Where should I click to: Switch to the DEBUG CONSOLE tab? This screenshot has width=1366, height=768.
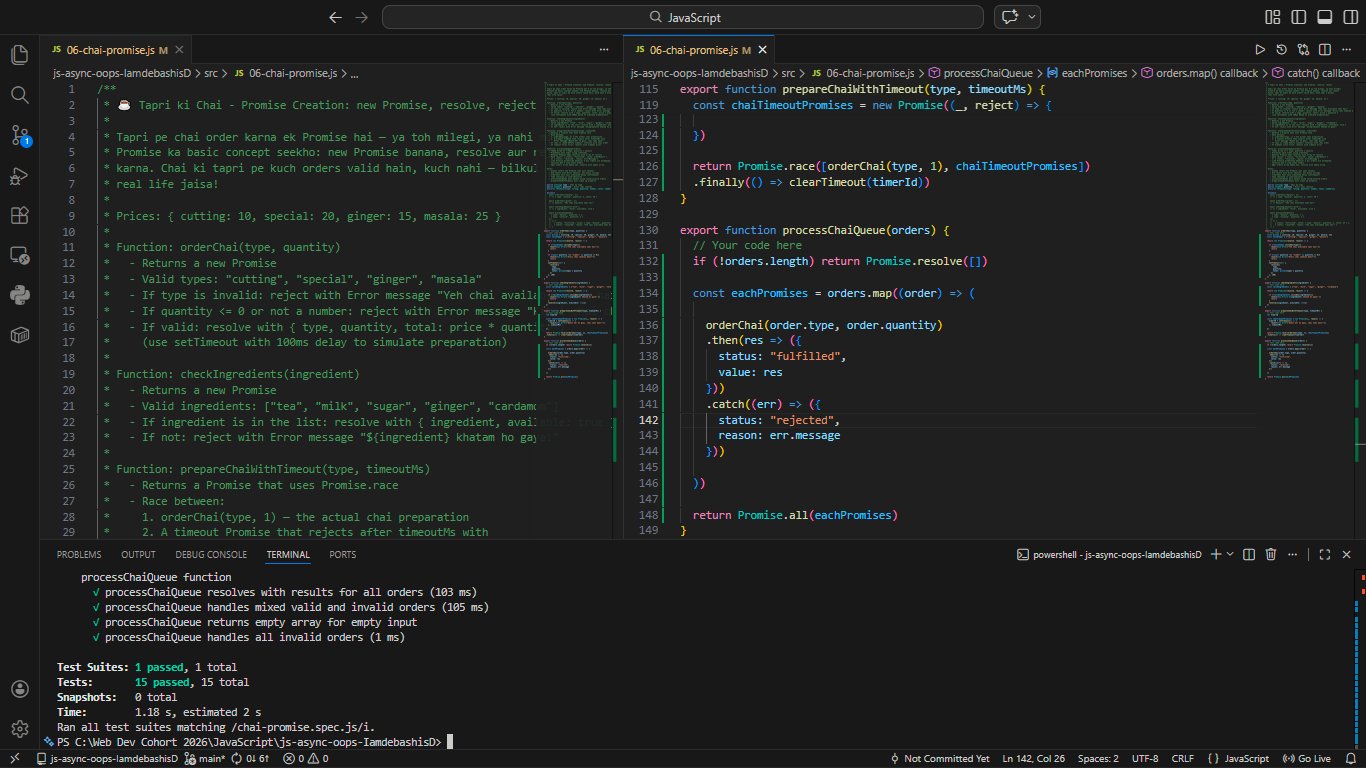(211, 554)
